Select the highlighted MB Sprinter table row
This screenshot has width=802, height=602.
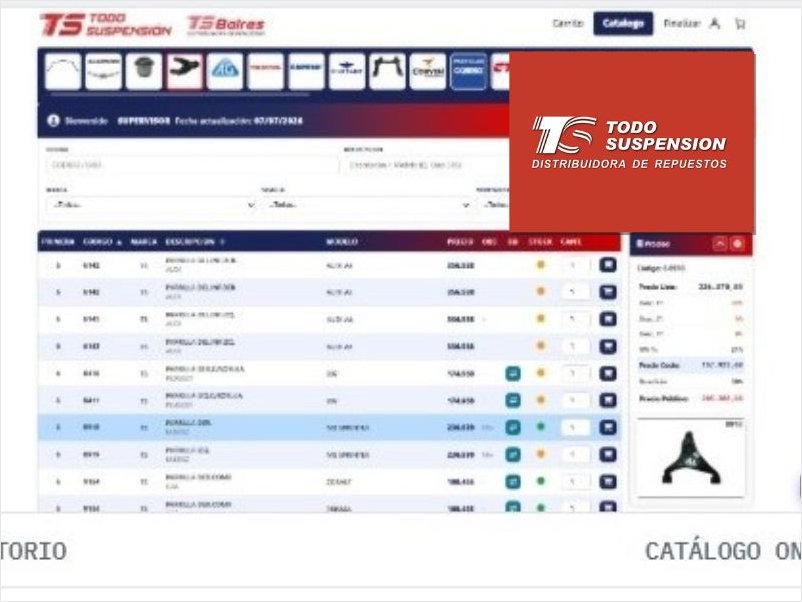tap(329, 427)
